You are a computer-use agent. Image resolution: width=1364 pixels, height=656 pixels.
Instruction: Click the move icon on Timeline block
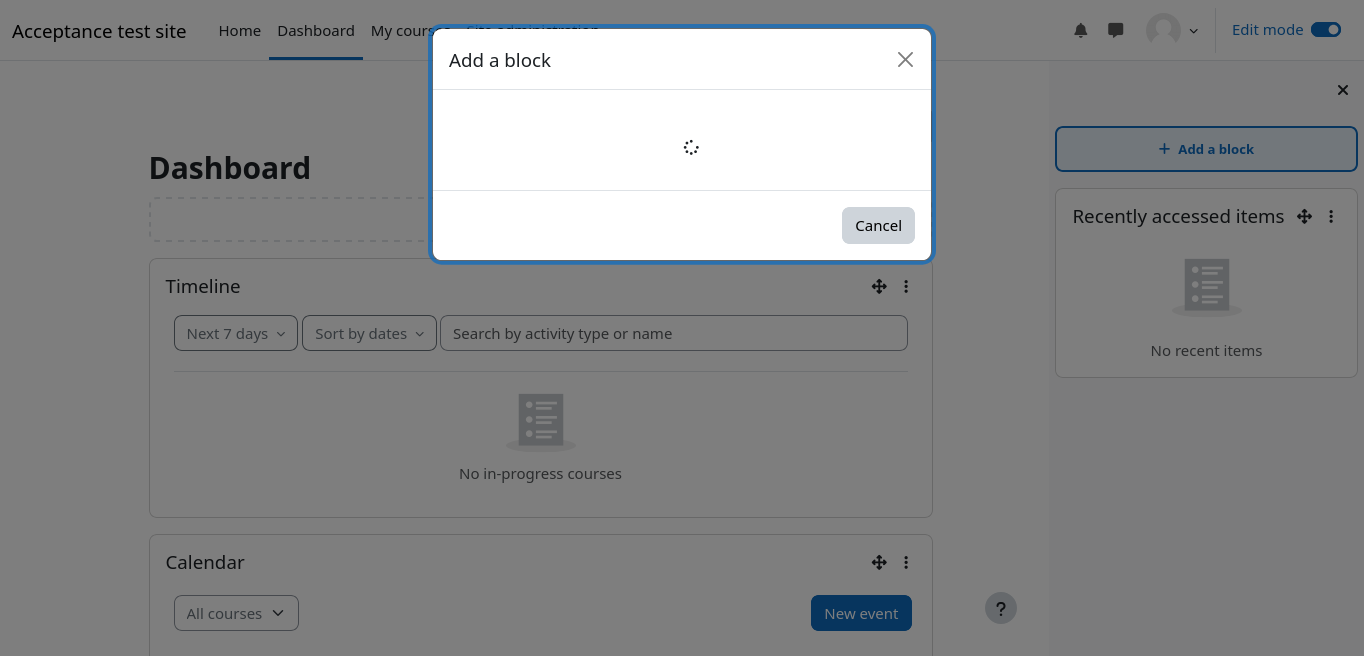pyautogui.click(x=879, y=287)
